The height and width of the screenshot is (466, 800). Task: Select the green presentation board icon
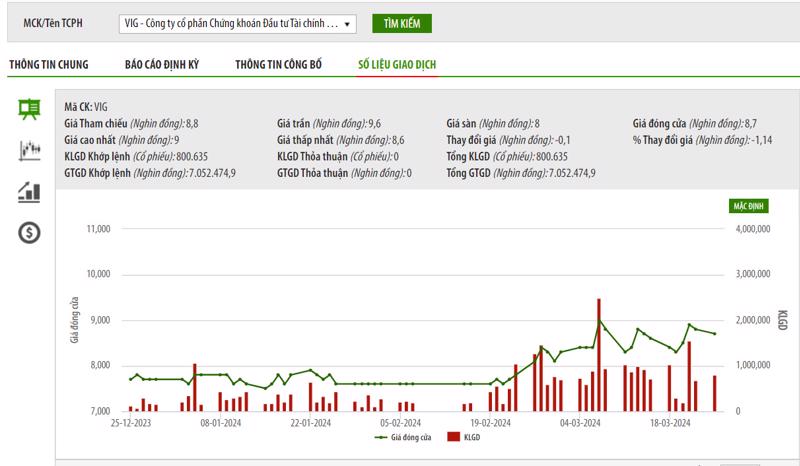point(30,110)
